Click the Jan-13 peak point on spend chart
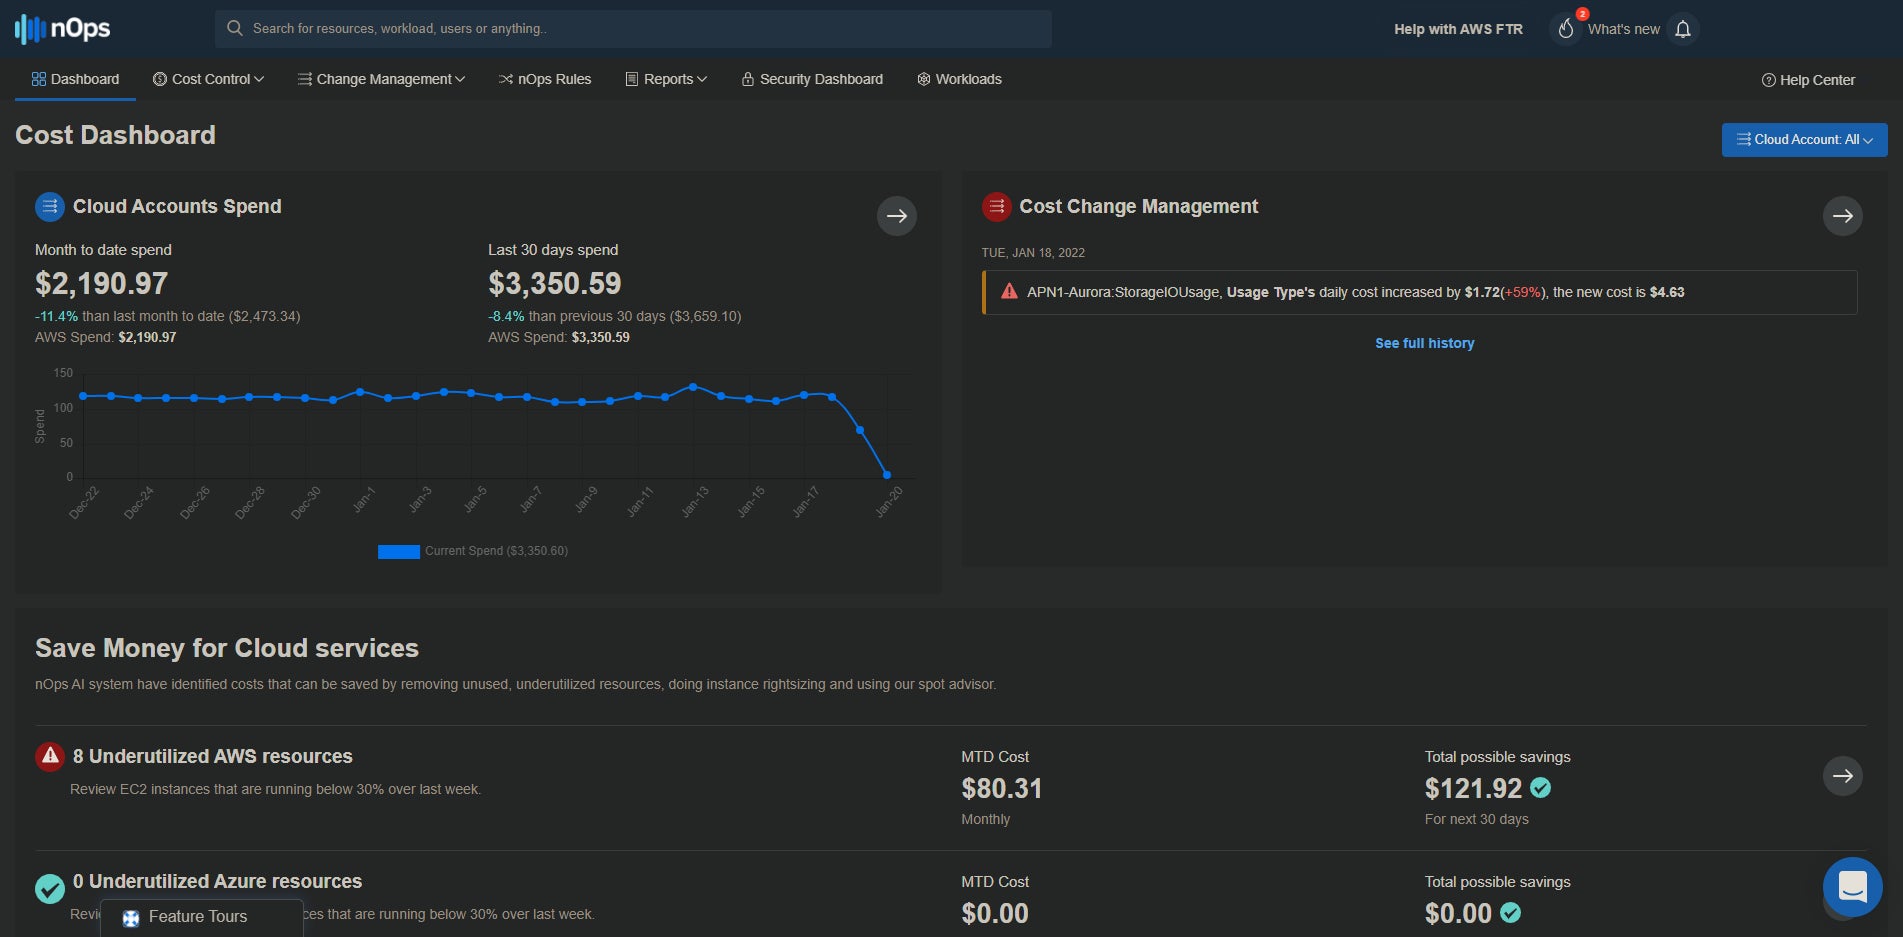Viewport: 1903px width, 937px height. click(693, 386)
